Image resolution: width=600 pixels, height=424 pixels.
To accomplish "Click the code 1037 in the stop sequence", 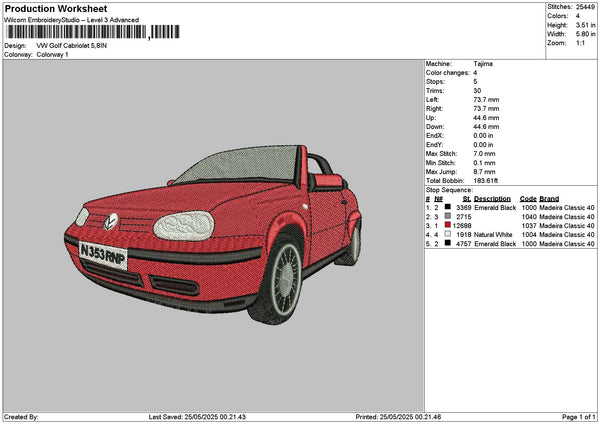I will pos(529,226).
